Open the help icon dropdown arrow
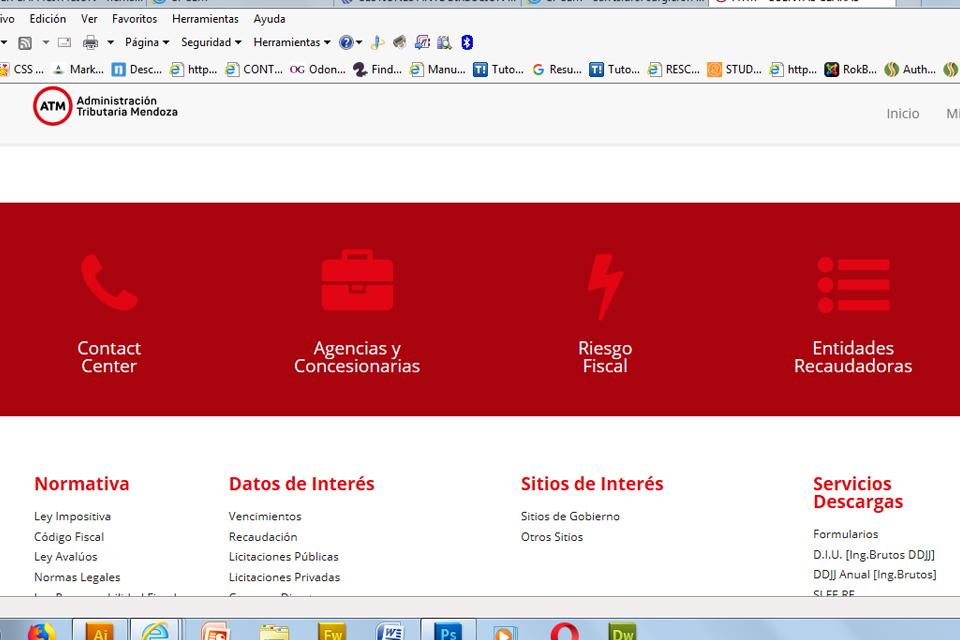960x640 pixels. click(x=359, y=42)
